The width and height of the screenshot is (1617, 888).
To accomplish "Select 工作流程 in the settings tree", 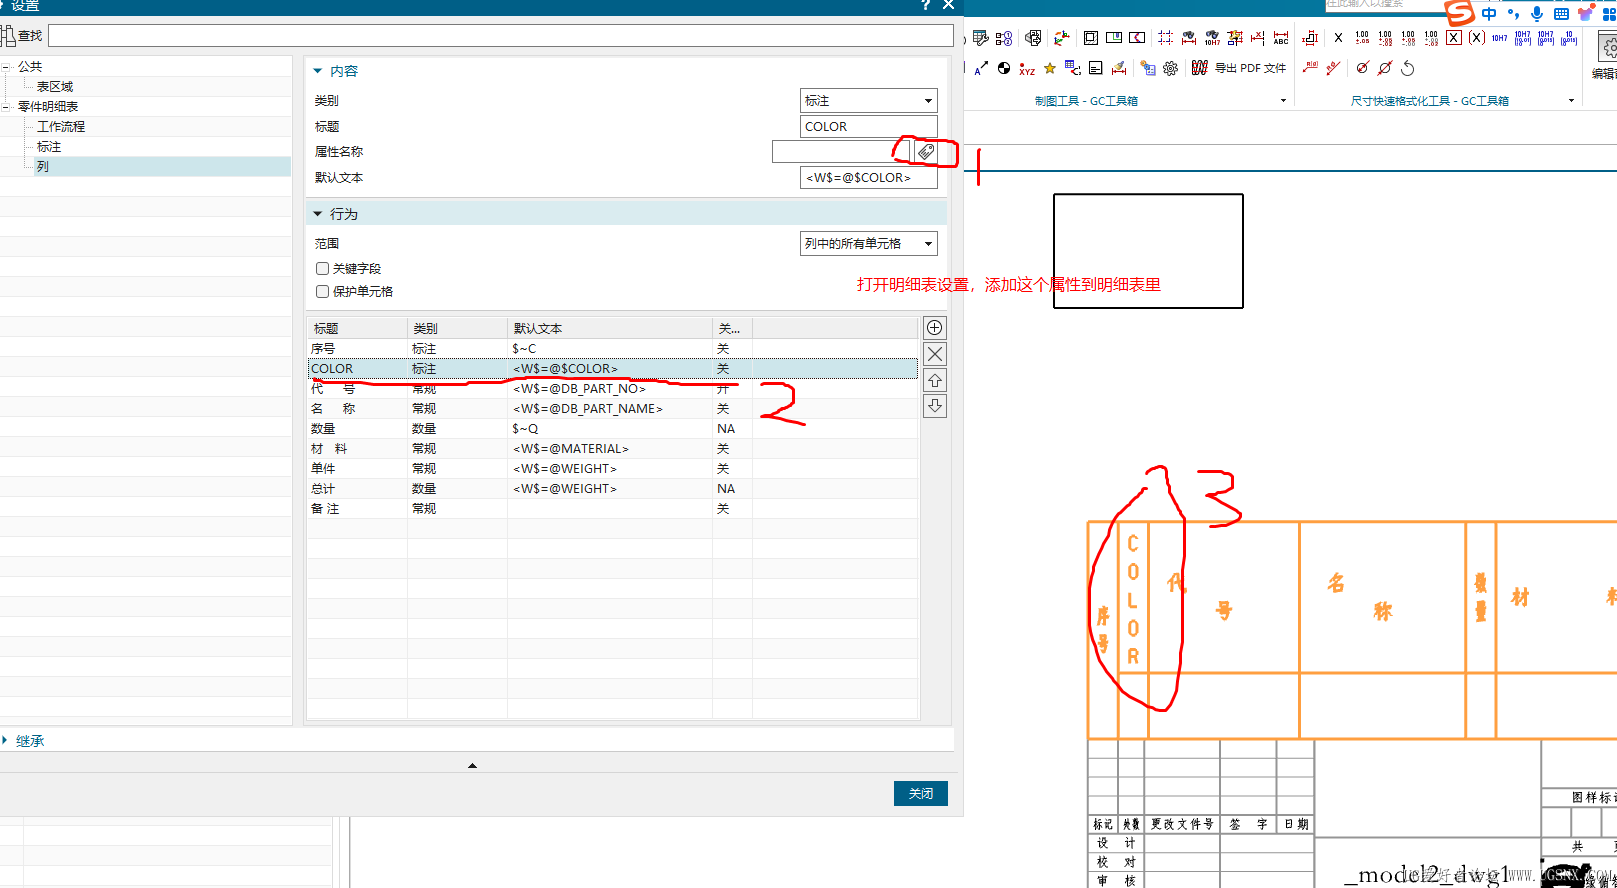I will pyautogui.click(x=61, y=127).
